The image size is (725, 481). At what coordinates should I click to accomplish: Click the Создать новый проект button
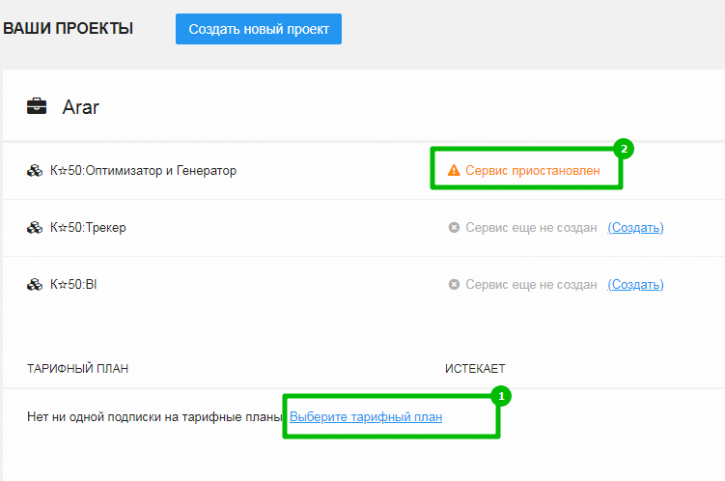(258, 29)
